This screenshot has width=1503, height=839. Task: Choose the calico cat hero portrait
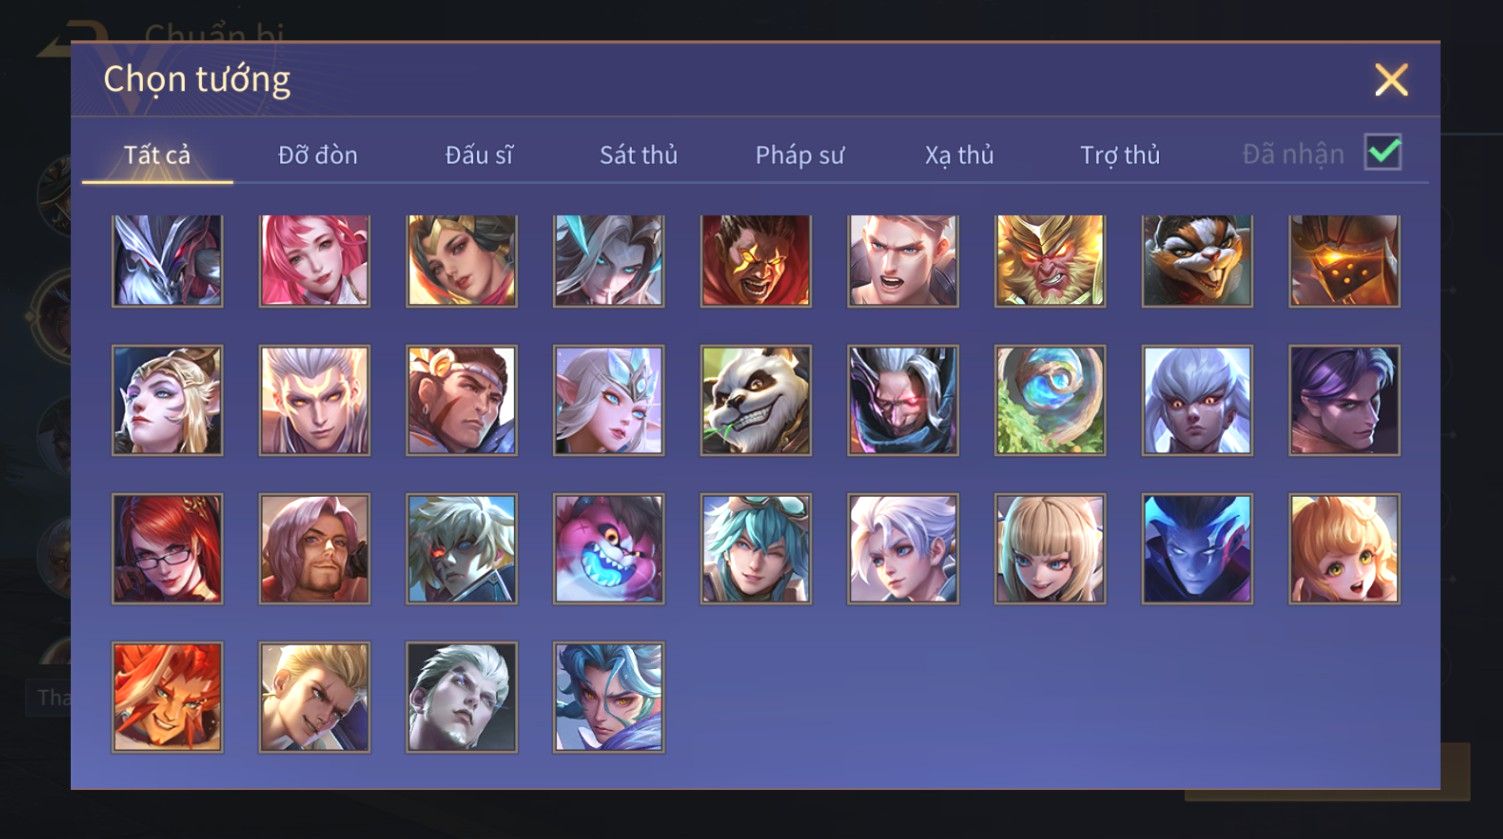click(1197, 261)
